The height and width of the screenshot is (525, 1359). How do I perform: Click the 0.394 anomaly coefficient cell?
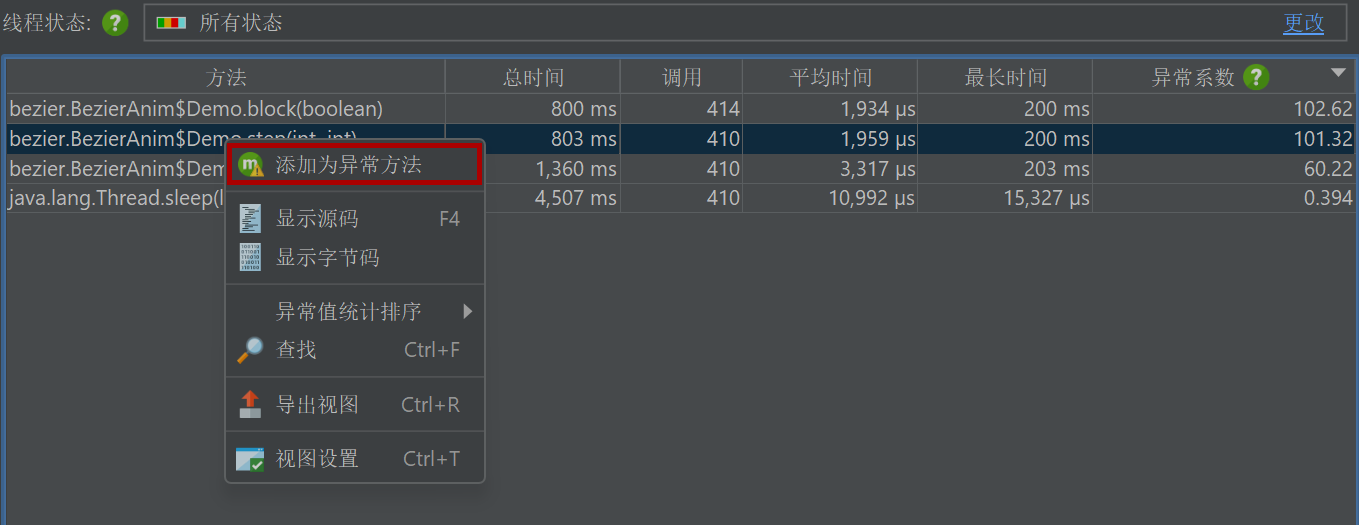(1224, 198)
